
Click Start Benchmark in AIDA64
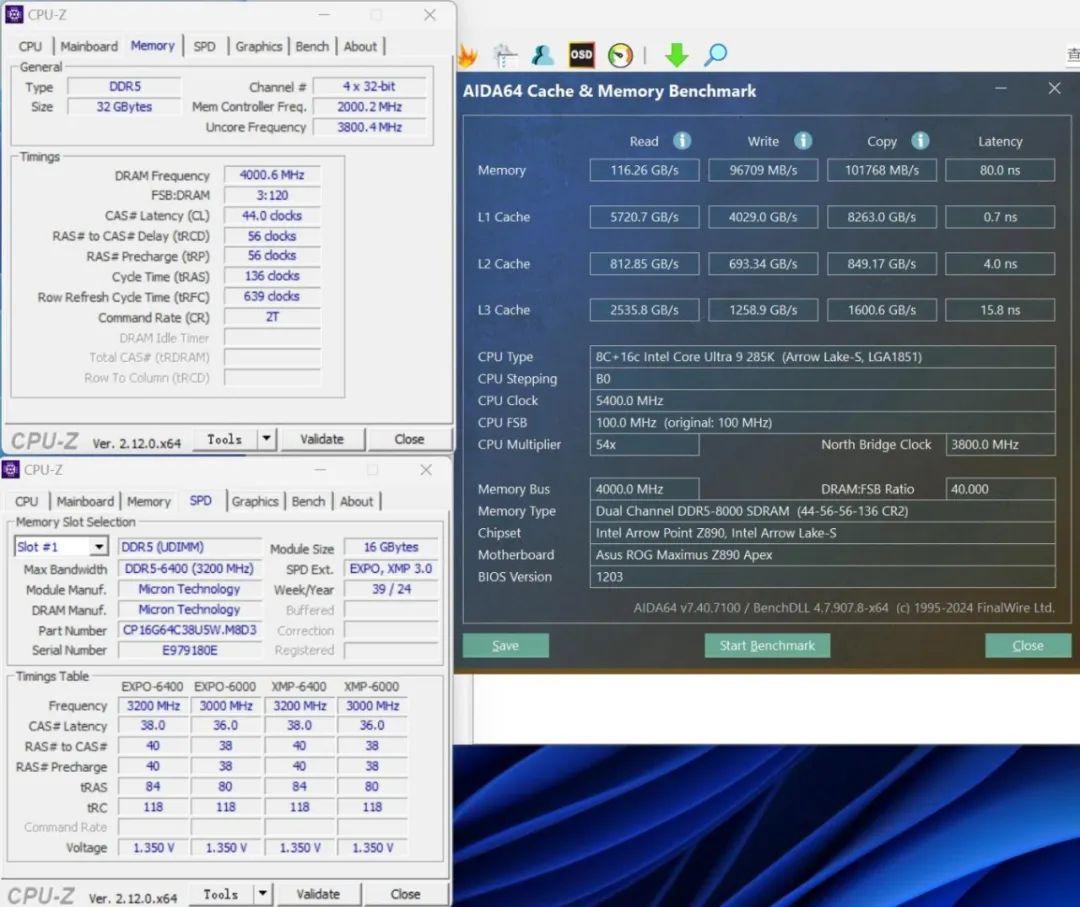[767, 645]
